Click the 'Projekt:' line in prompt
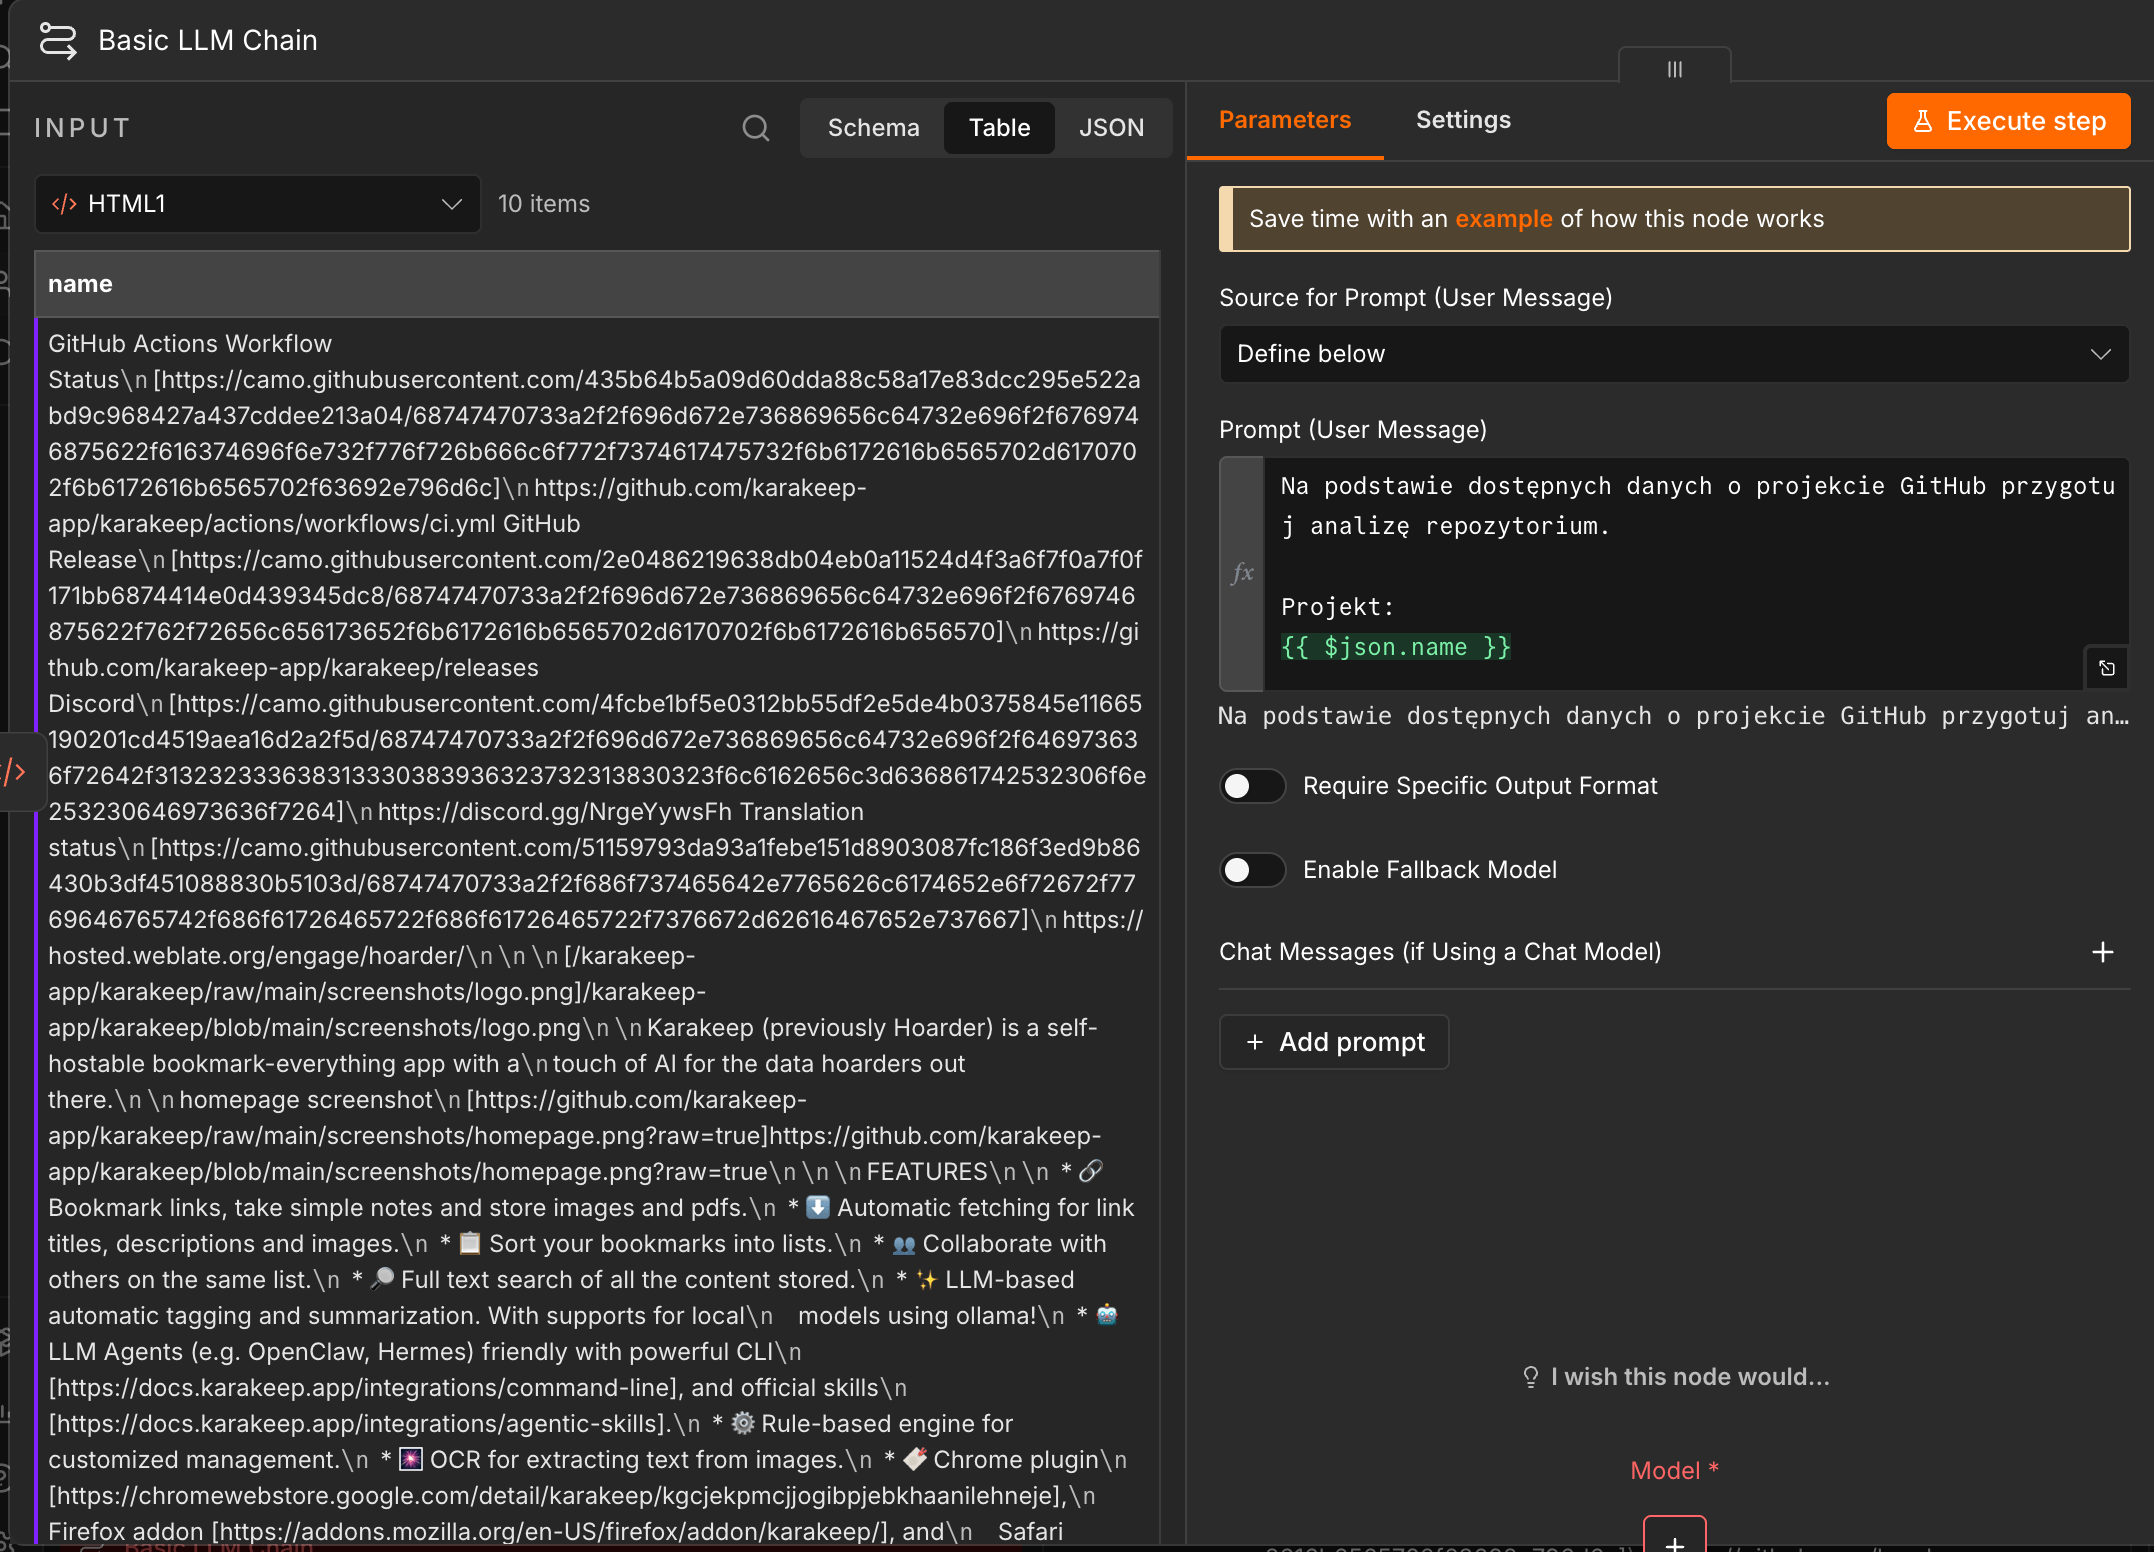 click(x=1337, y=607)
